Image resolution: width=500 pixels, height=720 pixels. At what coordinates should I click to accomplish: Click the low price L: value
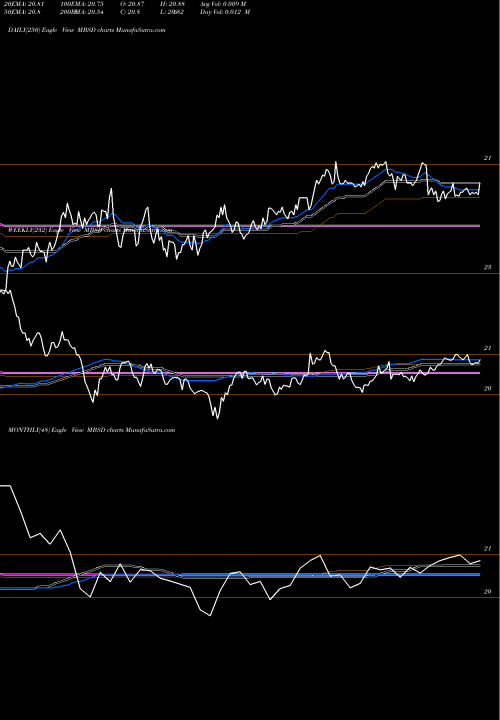click(172, 12)
